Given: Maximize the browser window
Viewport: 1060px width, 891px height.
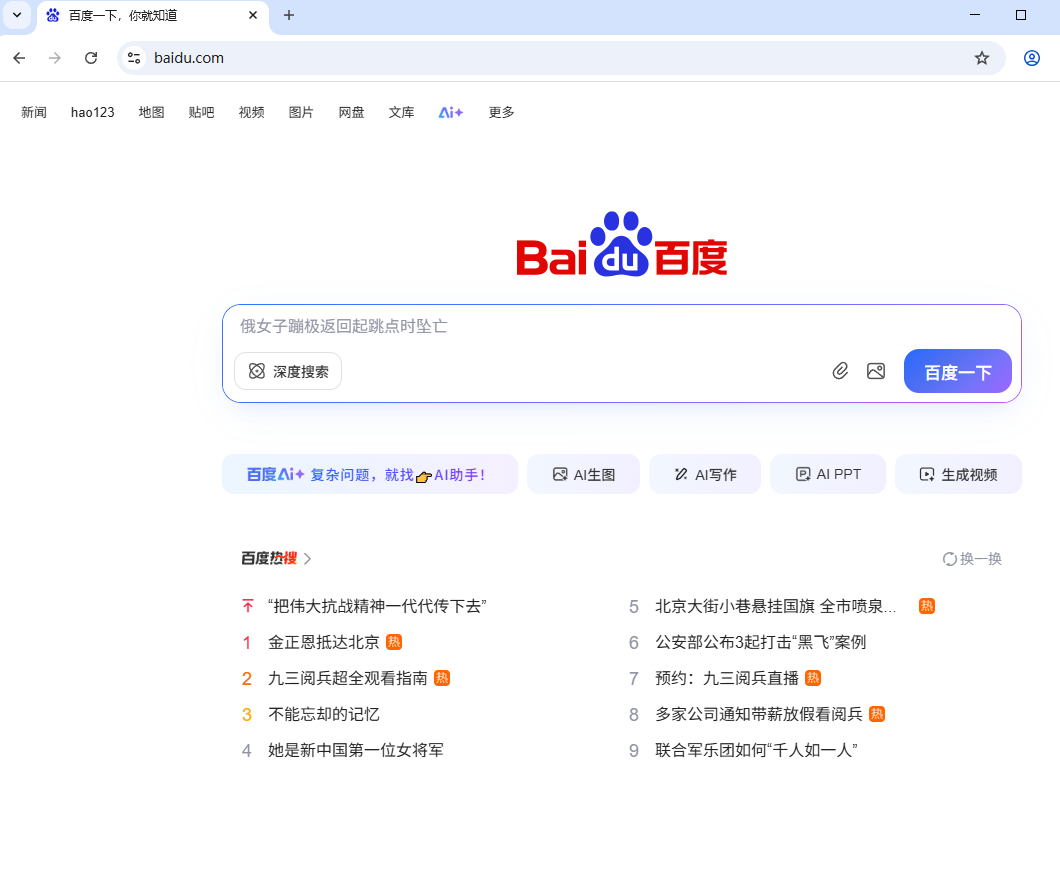Looking at the screenshot, I should [x=1021, y=15].
